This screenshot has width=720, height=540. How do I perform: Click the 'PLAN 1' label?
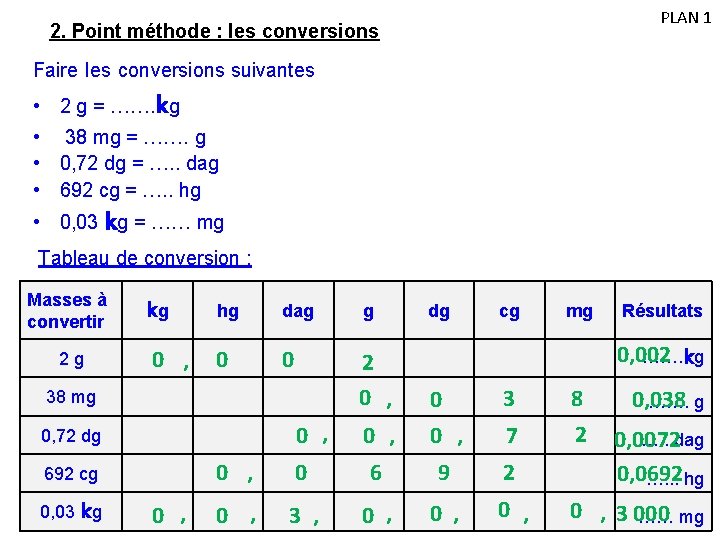[x=685, y=19]
